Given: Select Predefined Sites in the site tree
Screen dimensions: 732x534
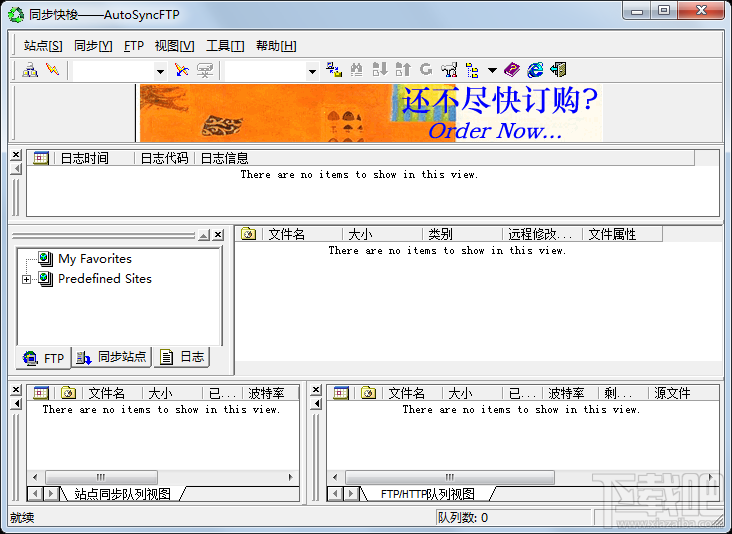Looking at the screenshot, I should coord(105,279).
